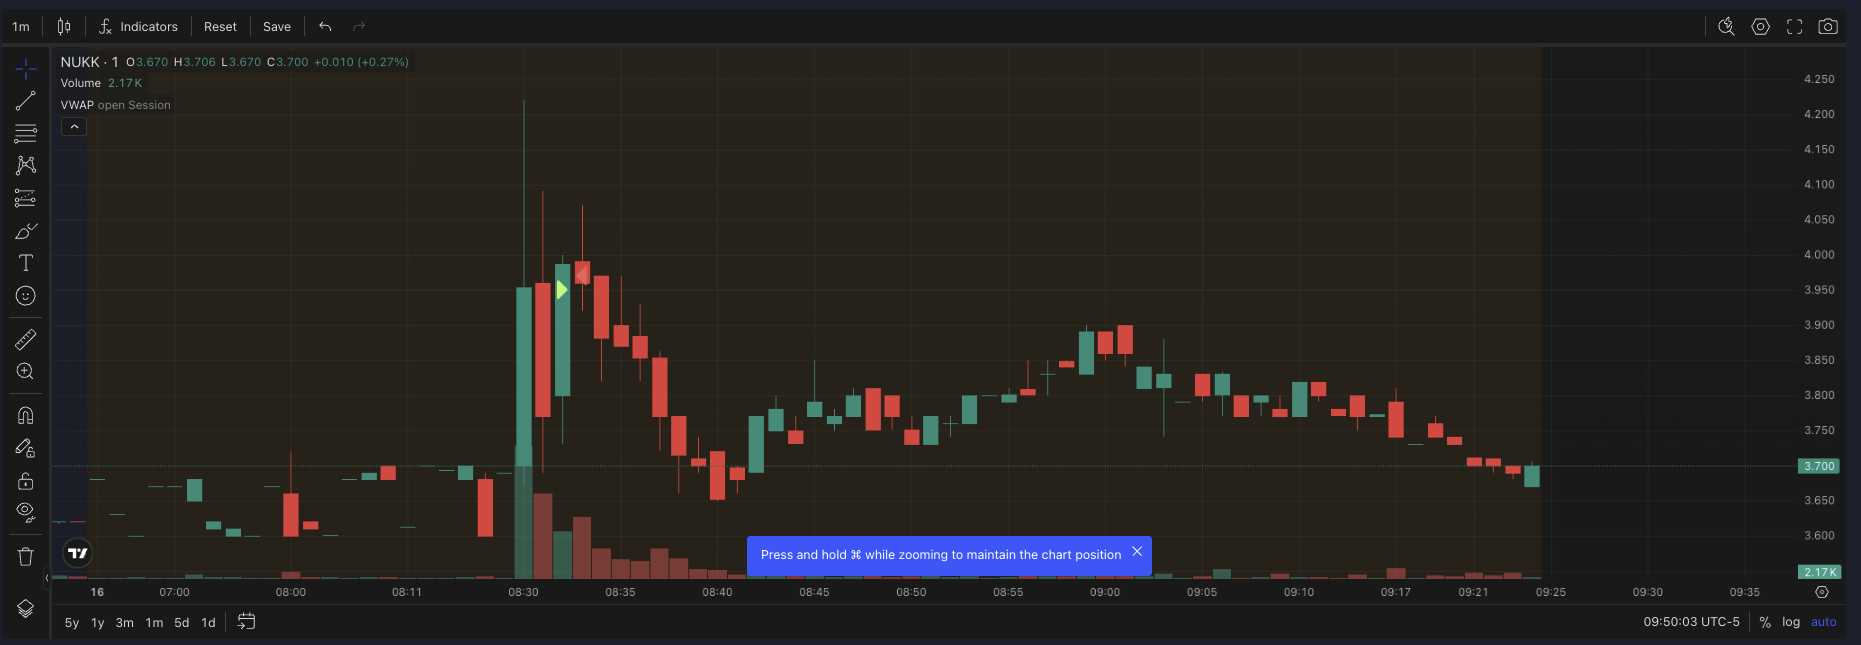
Task: Click the Save button
Action: [x=277, y=27]
